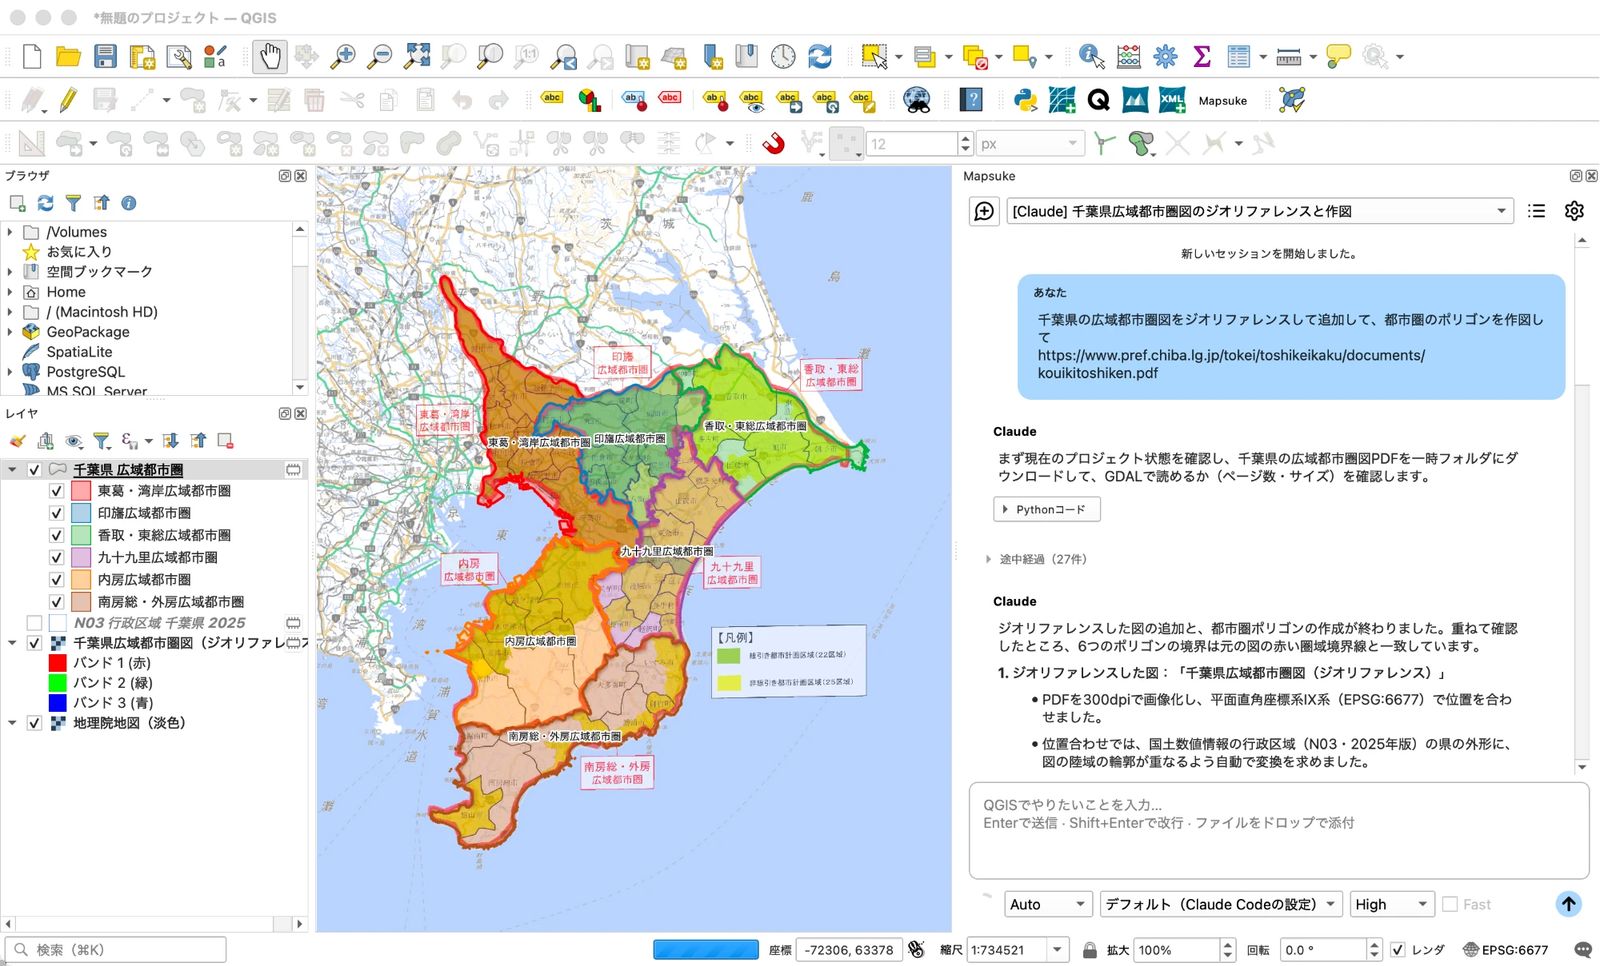Uncheck the 印旛広域都市圏 layer class
This screenshot has width=1600, height=966.
coord(56,513)
